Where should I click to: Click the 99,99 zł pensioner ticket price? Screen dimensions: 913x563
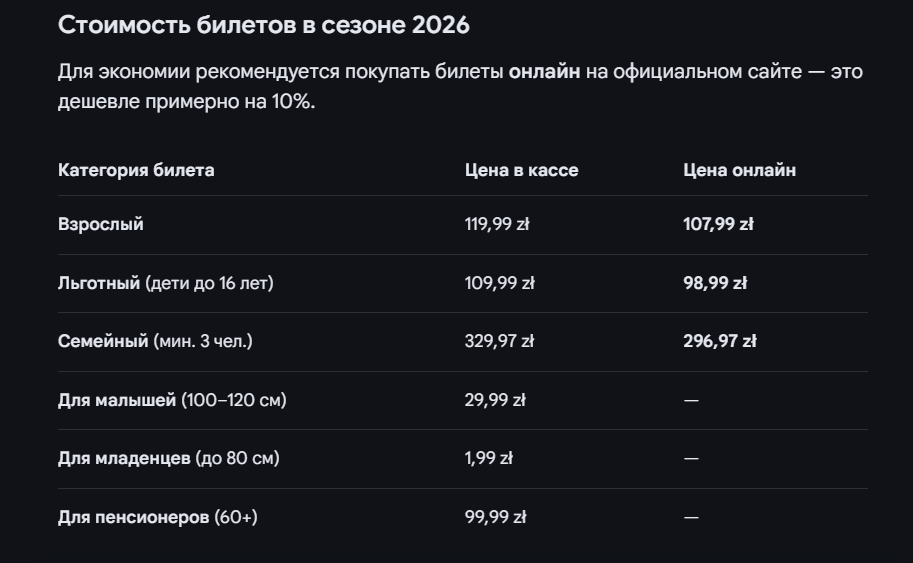[x=496, y=517]
